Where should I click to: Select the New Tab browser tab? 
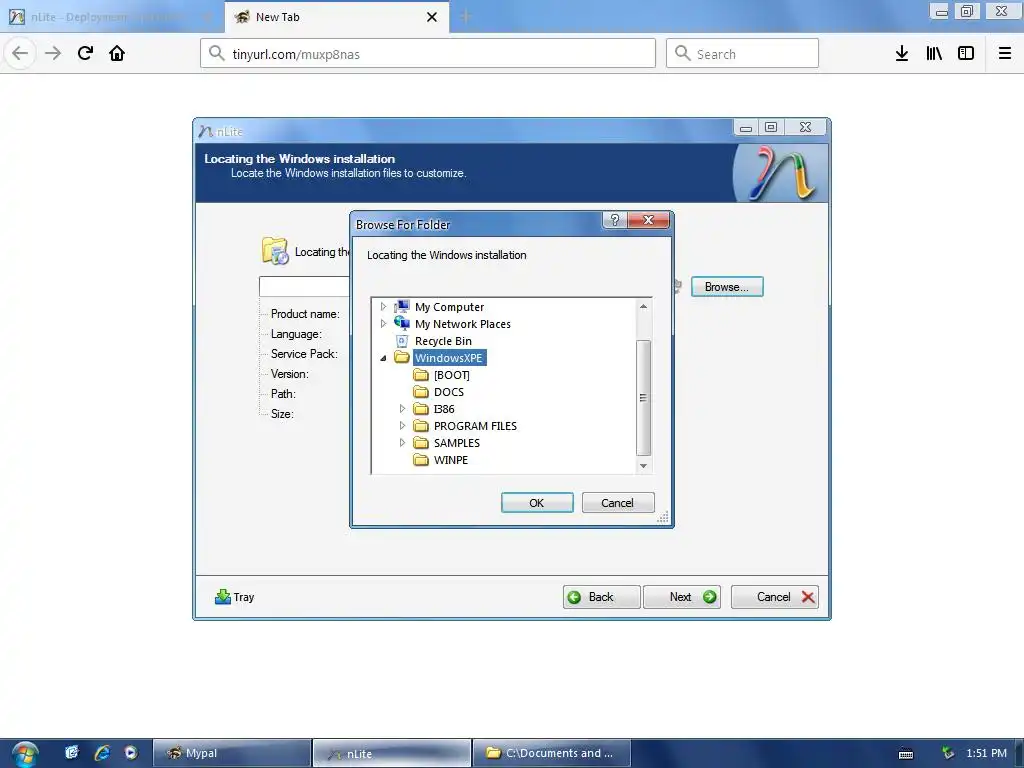pos(337,17)
